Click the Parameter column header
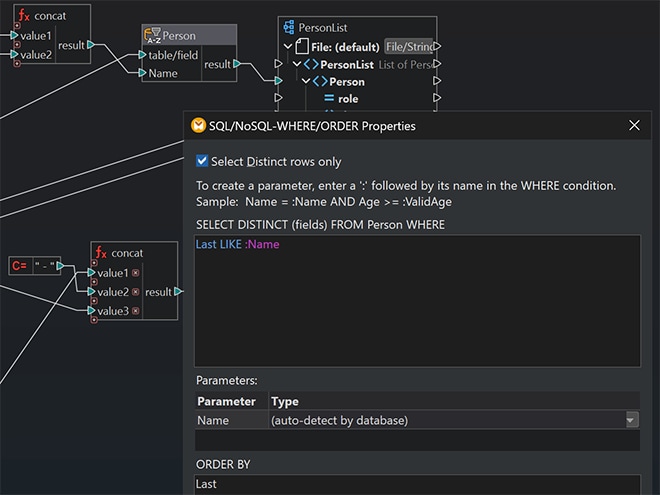660x495 pixels. click(232, 401)
